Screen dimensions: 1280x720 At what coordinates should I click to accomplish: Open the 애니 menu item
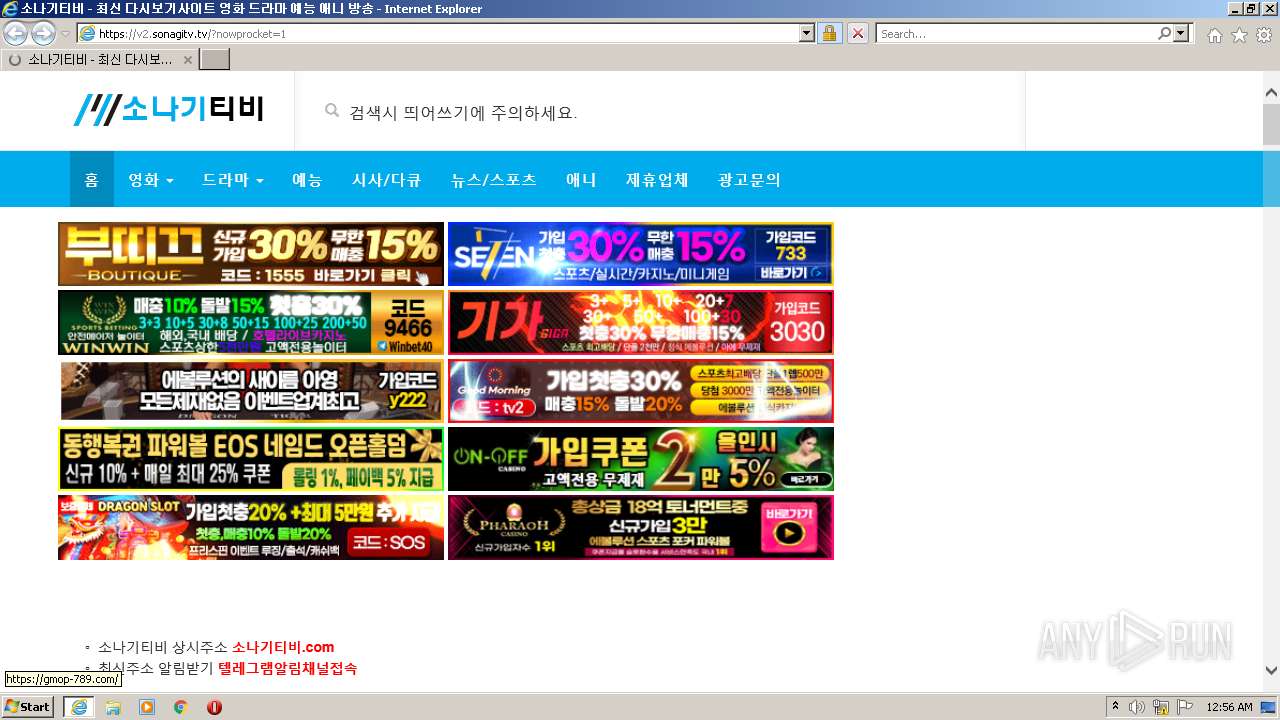pyautogui.click(x=581, y=180)
